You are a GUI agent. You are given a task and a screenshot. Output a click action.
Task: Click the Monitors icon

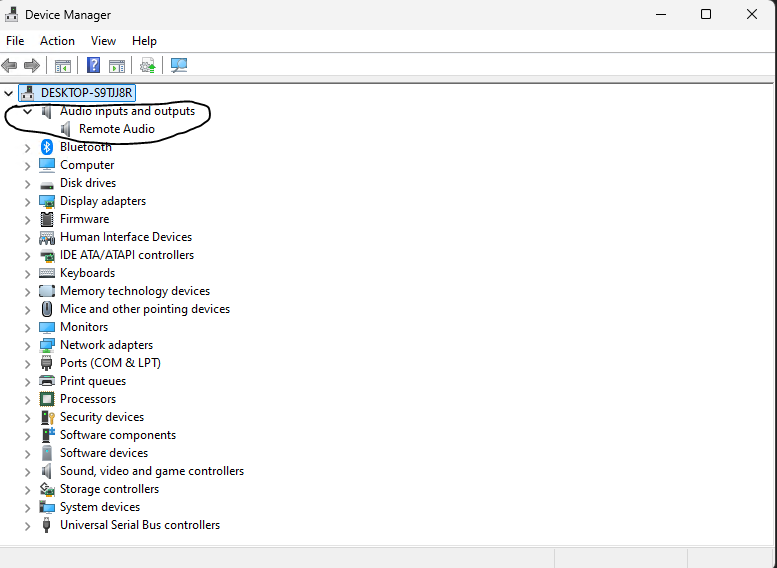(47, 327)
